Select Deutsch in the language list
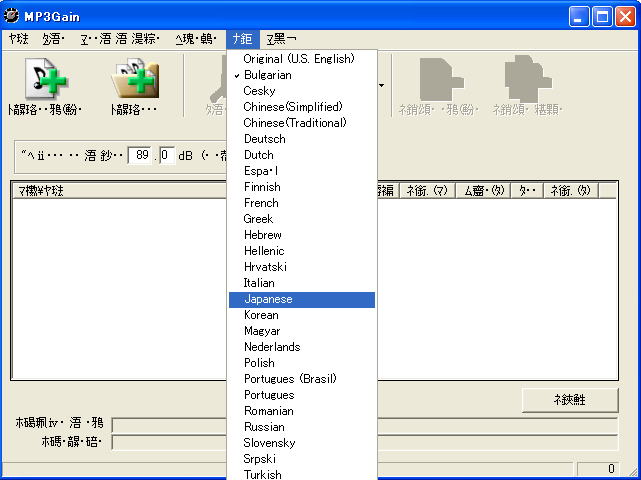641x480 pixels. [x=302, y=139]
